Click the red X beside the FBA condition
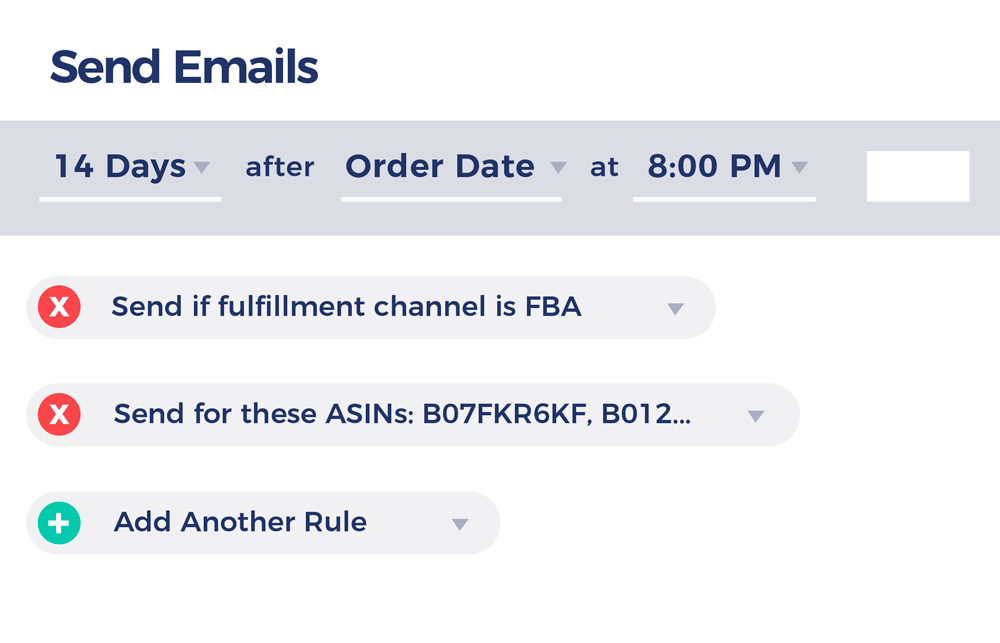 [x=59, y=307]
